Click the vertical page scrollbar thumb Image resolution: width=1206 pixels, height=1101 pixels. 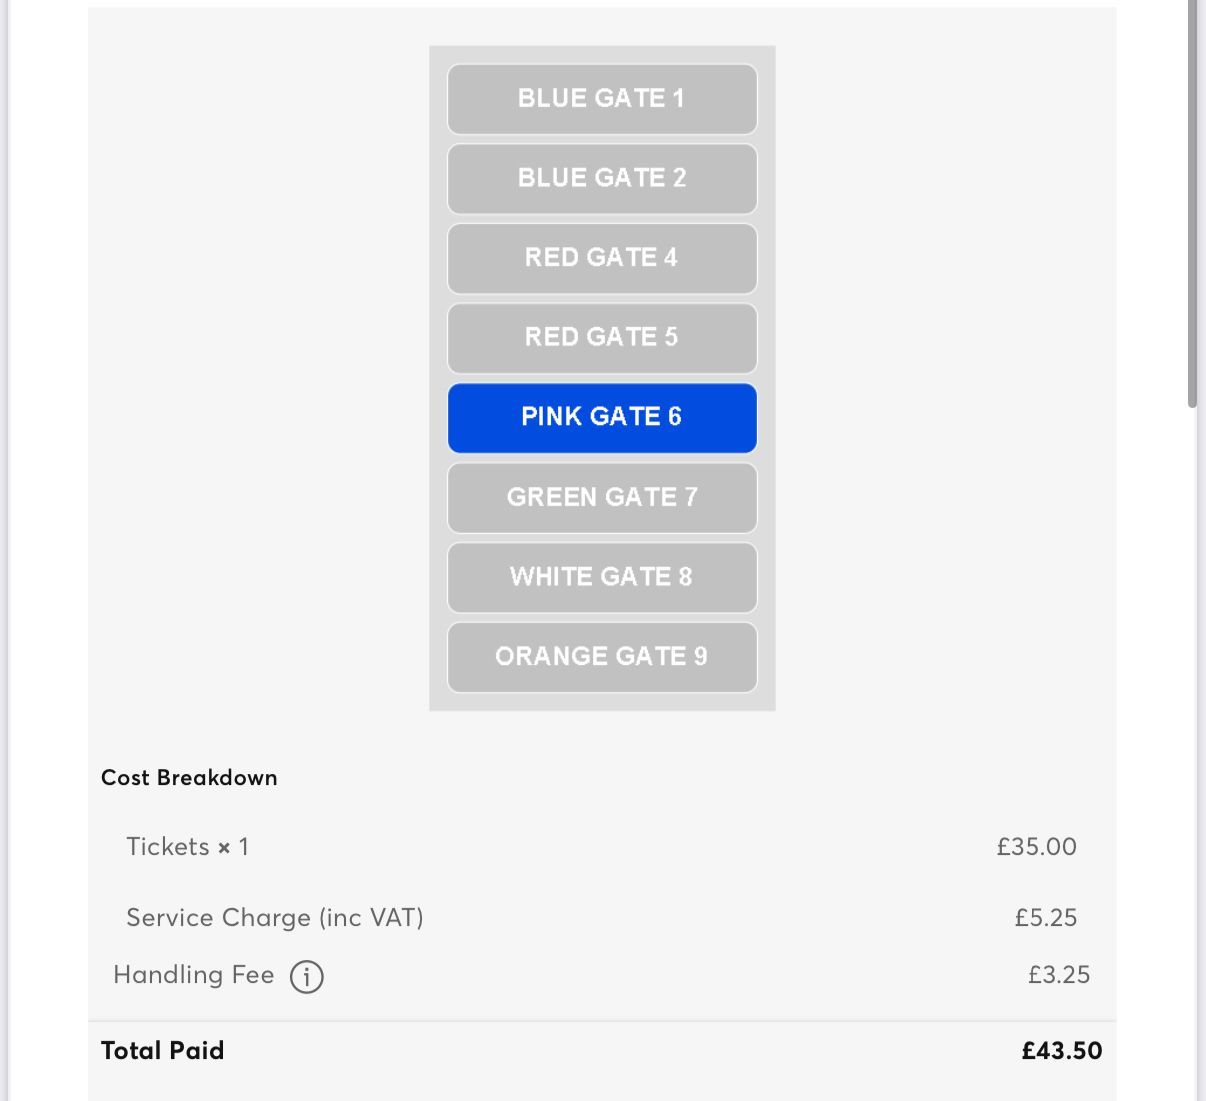(1192, 200)
